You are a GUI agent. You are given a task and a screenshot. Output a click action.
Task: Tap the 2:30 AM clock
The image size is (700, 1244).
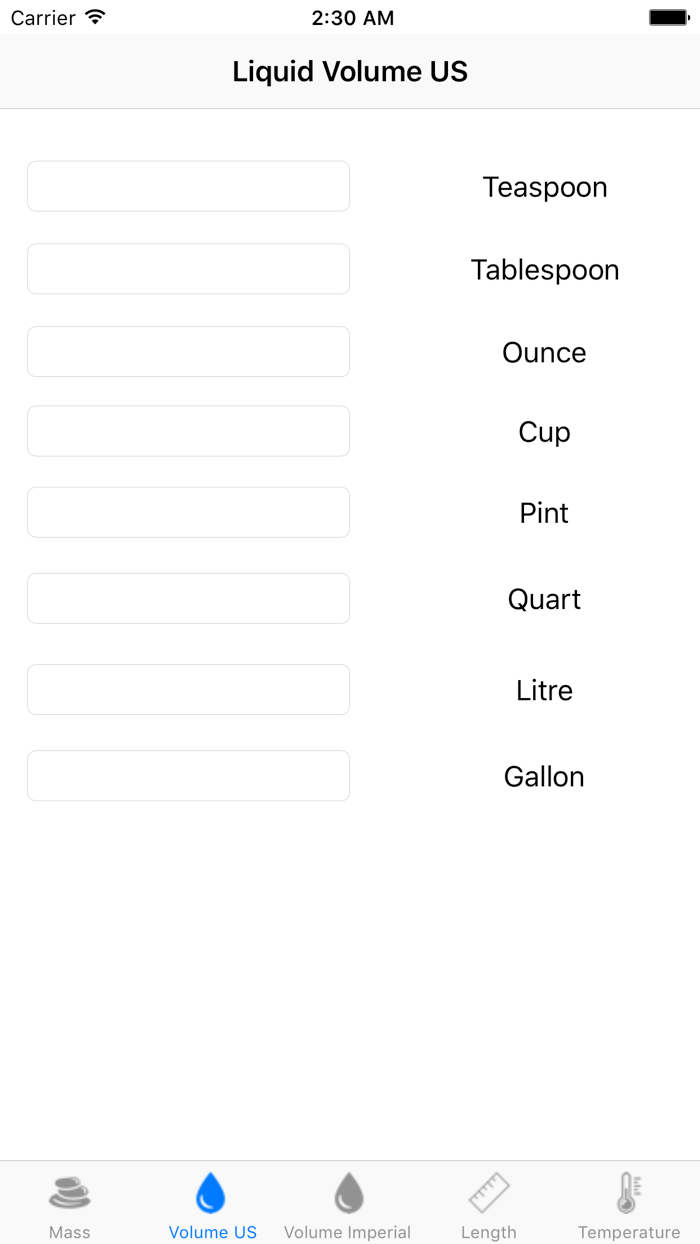click(x=352, y=18)
